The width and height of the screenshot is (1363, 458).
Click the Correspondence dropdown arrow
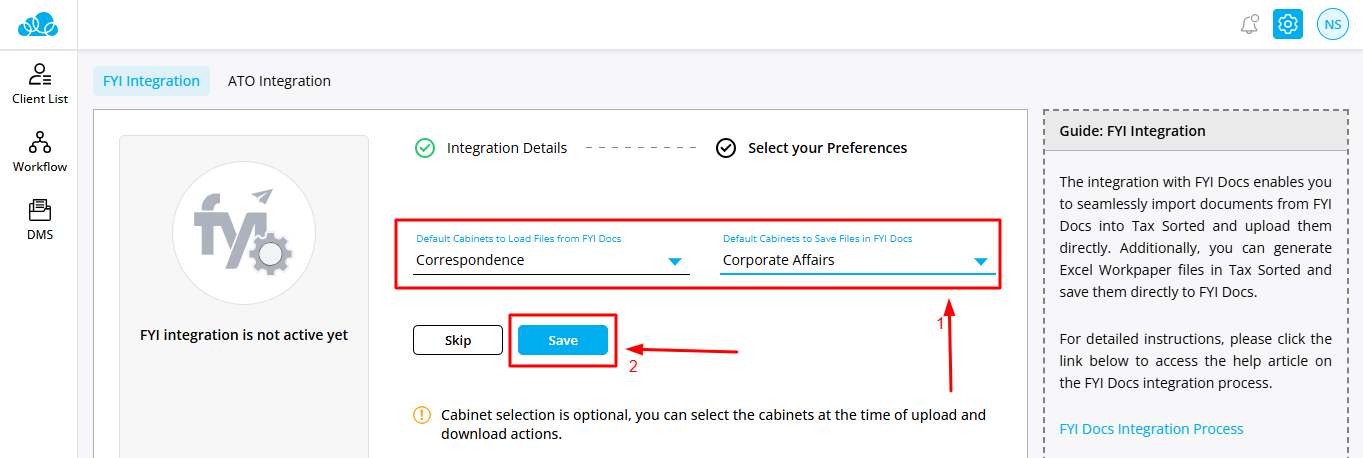pos(675,261)
